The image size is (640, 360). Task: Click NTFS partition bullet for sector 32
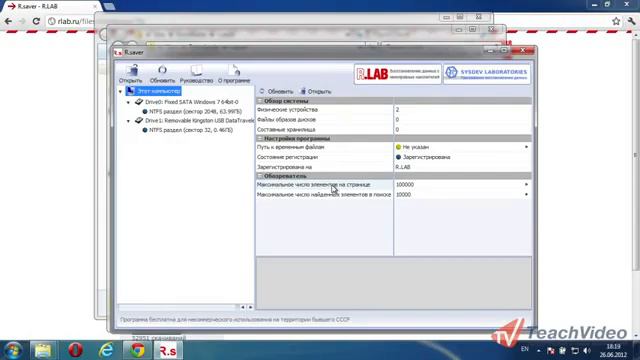[x=145, y=130]
